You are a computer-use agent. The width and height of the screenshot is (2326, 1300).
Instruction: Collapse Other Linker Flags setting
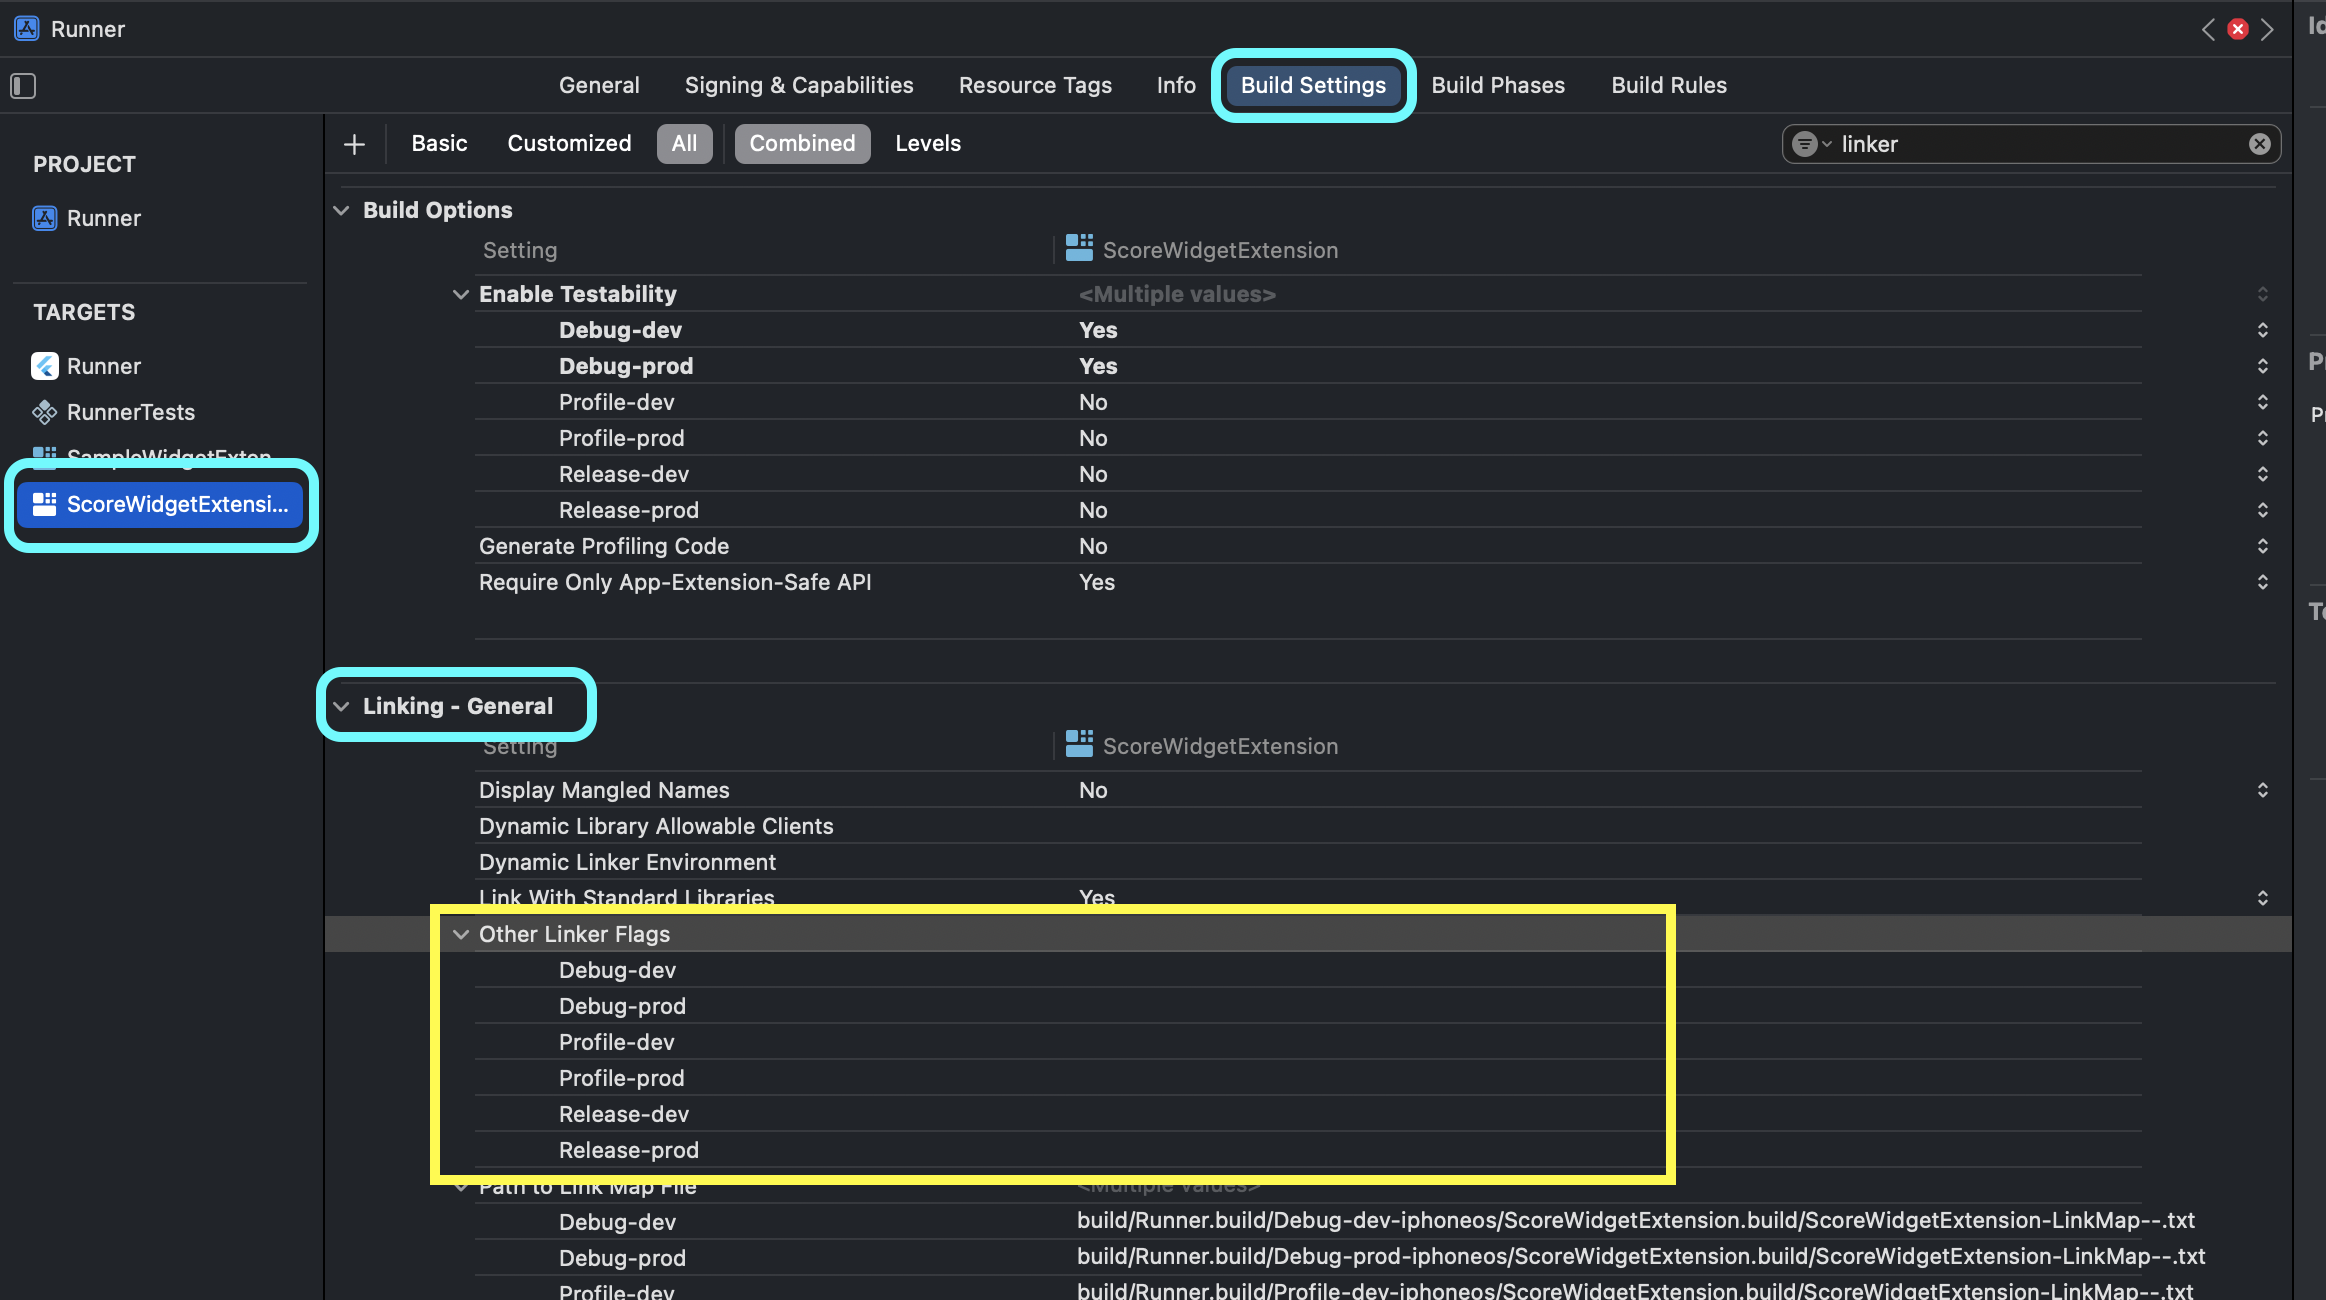[x=461, y=934]
